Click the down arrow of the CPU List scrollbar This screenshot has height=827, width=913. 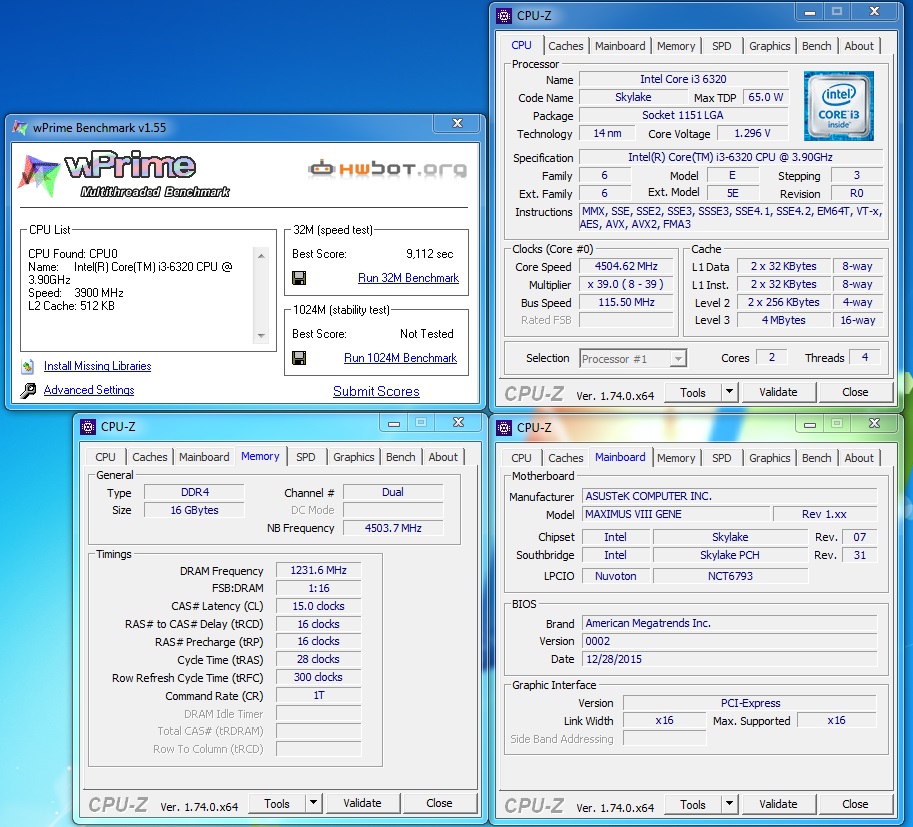point(261,335)
